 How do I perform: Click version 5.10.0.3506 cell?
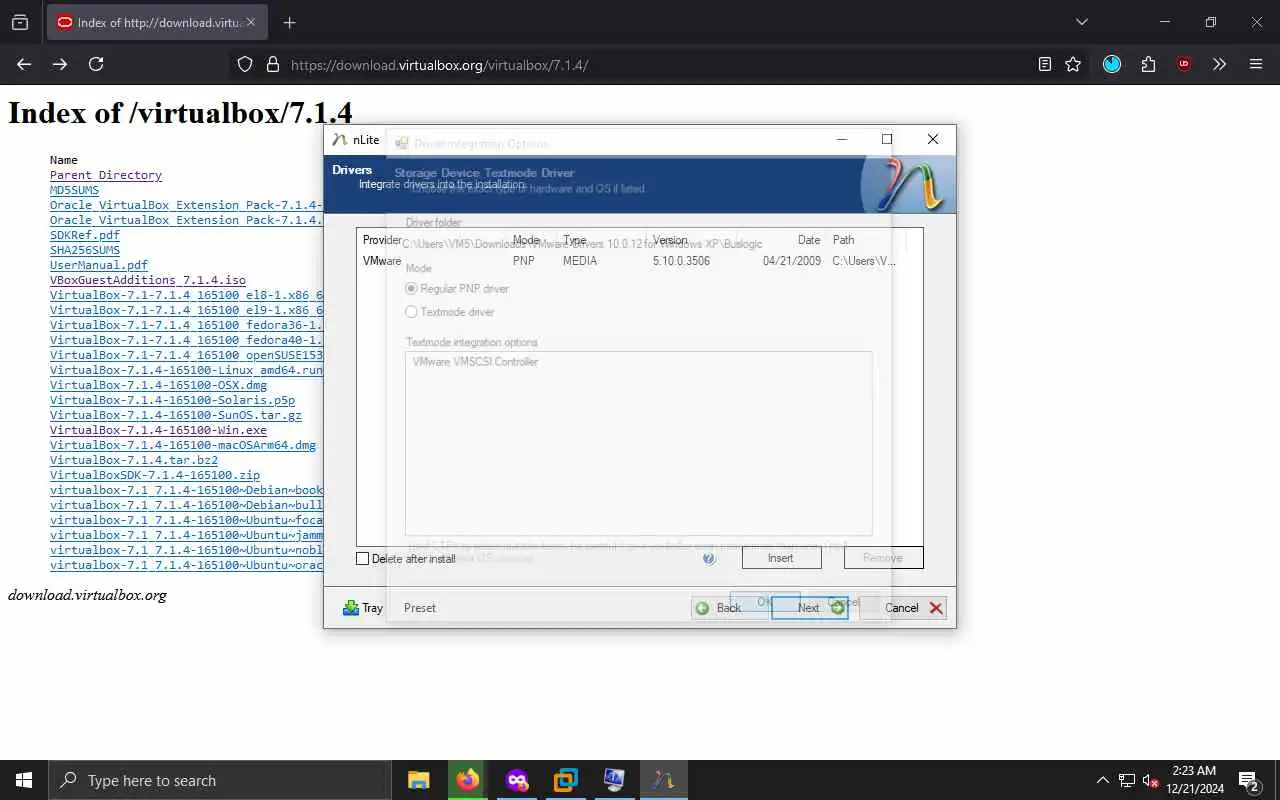[681, 261]
